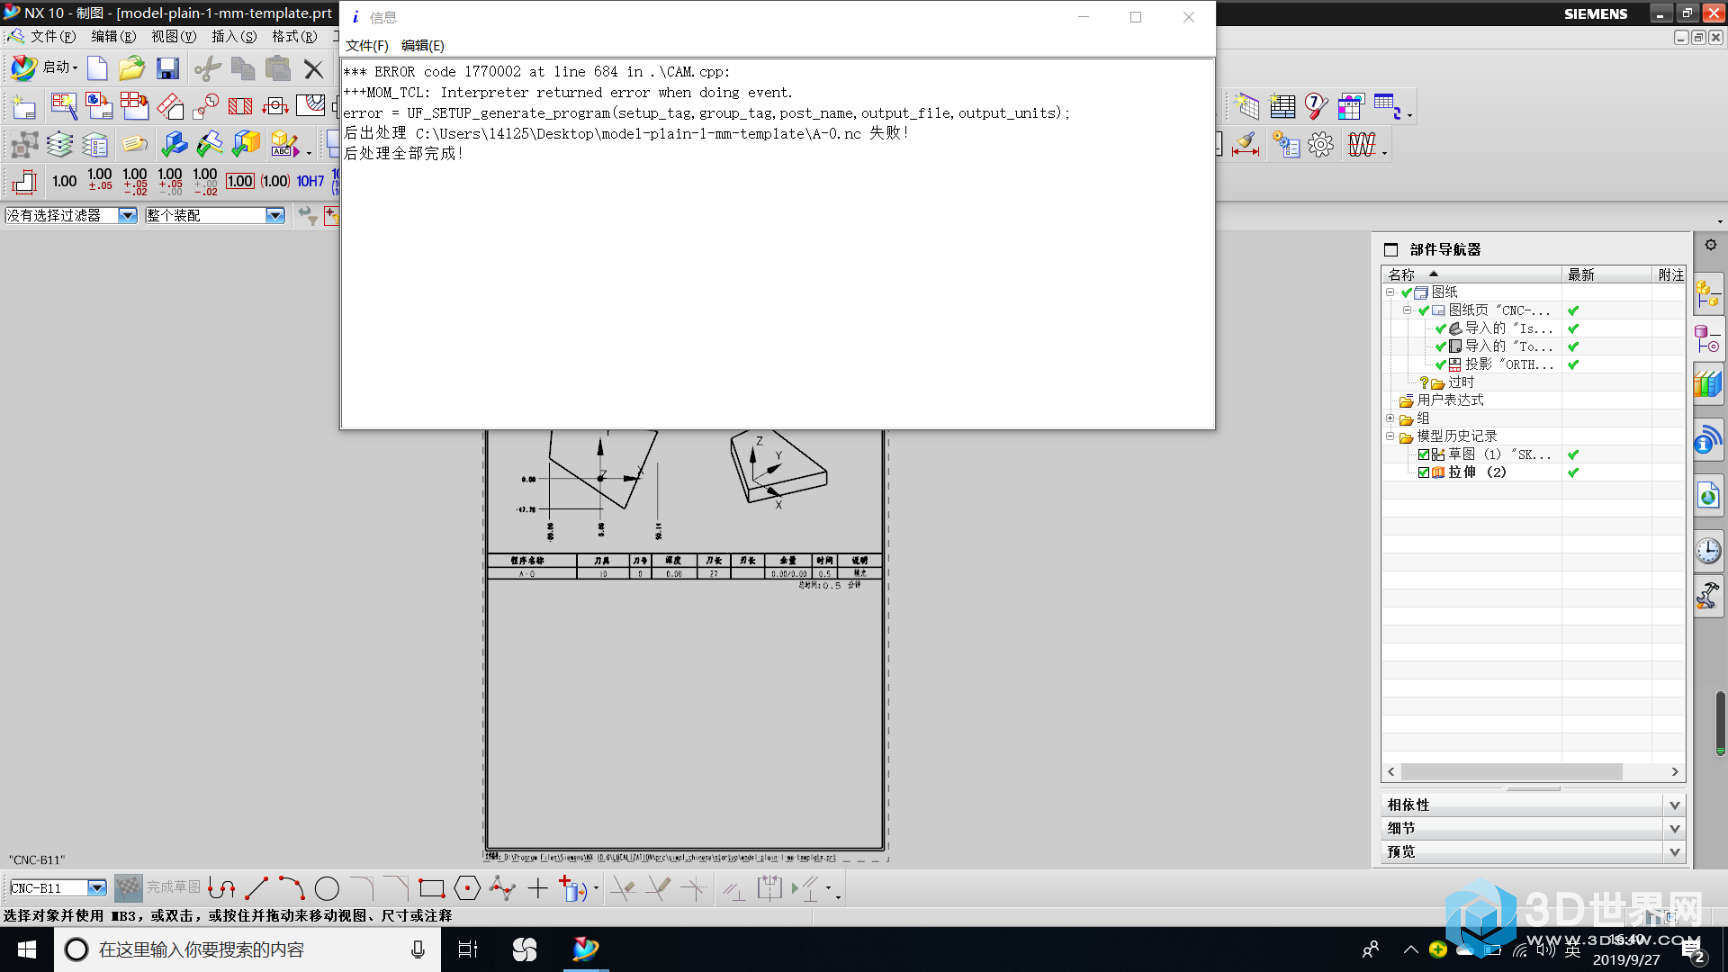Screen dimensions: 1728x972
Task: Draw a line with the sketch line tool
Action: [x=257, y=888]
